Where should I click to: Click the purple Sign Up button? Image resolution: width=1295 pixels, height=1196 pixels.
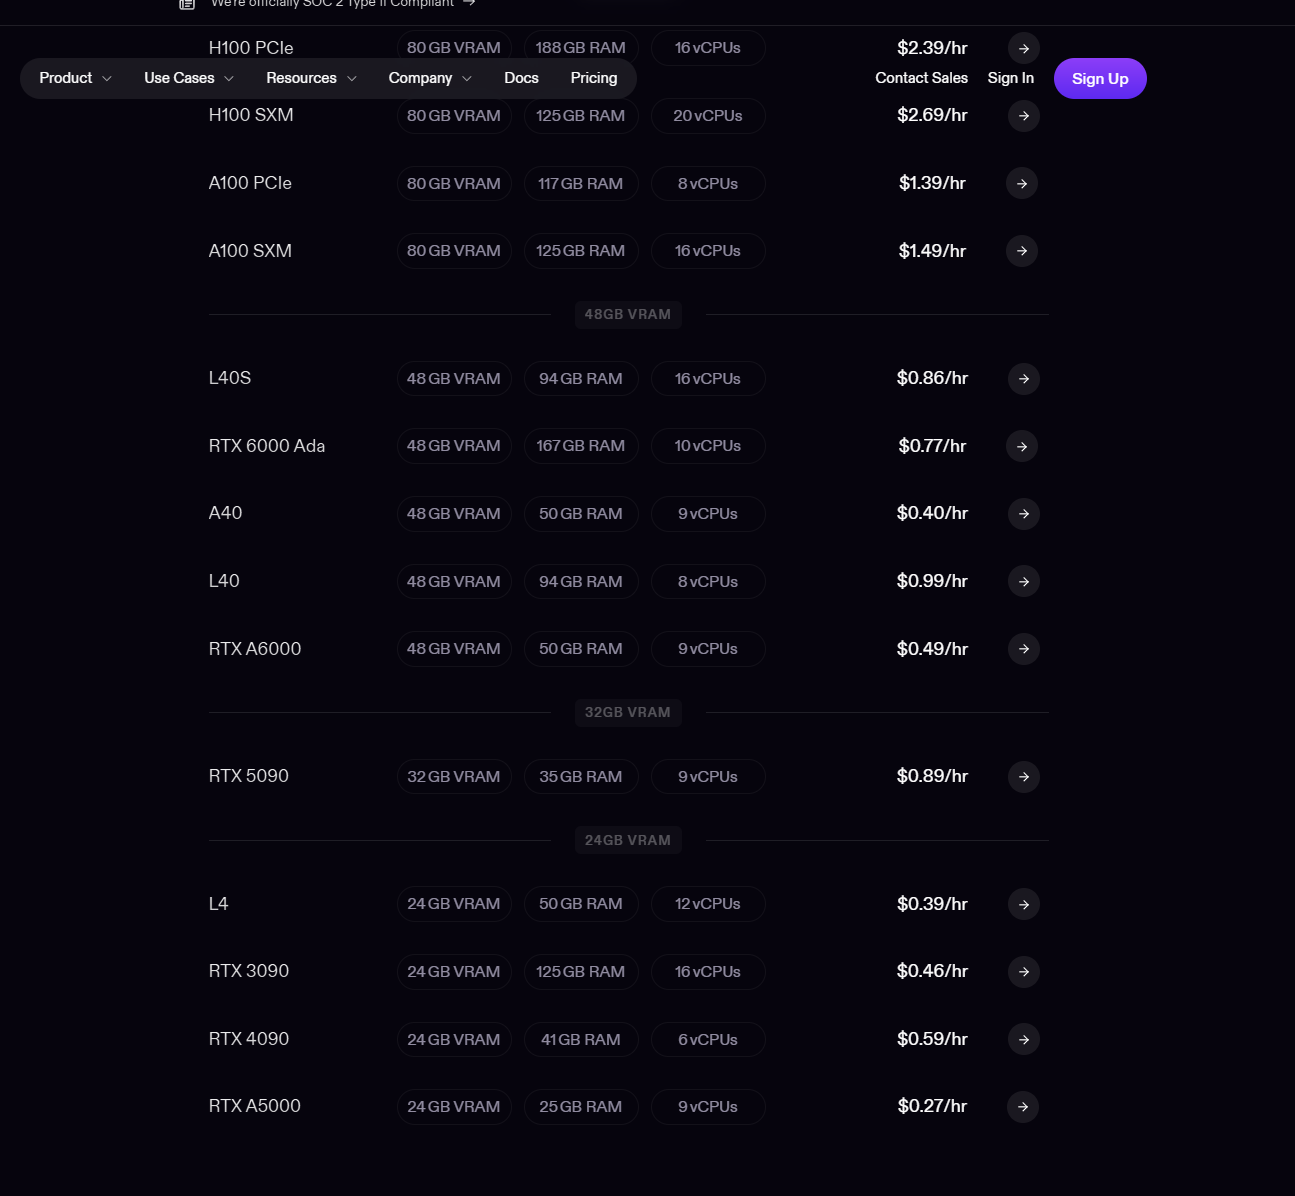click(1100, 78)
